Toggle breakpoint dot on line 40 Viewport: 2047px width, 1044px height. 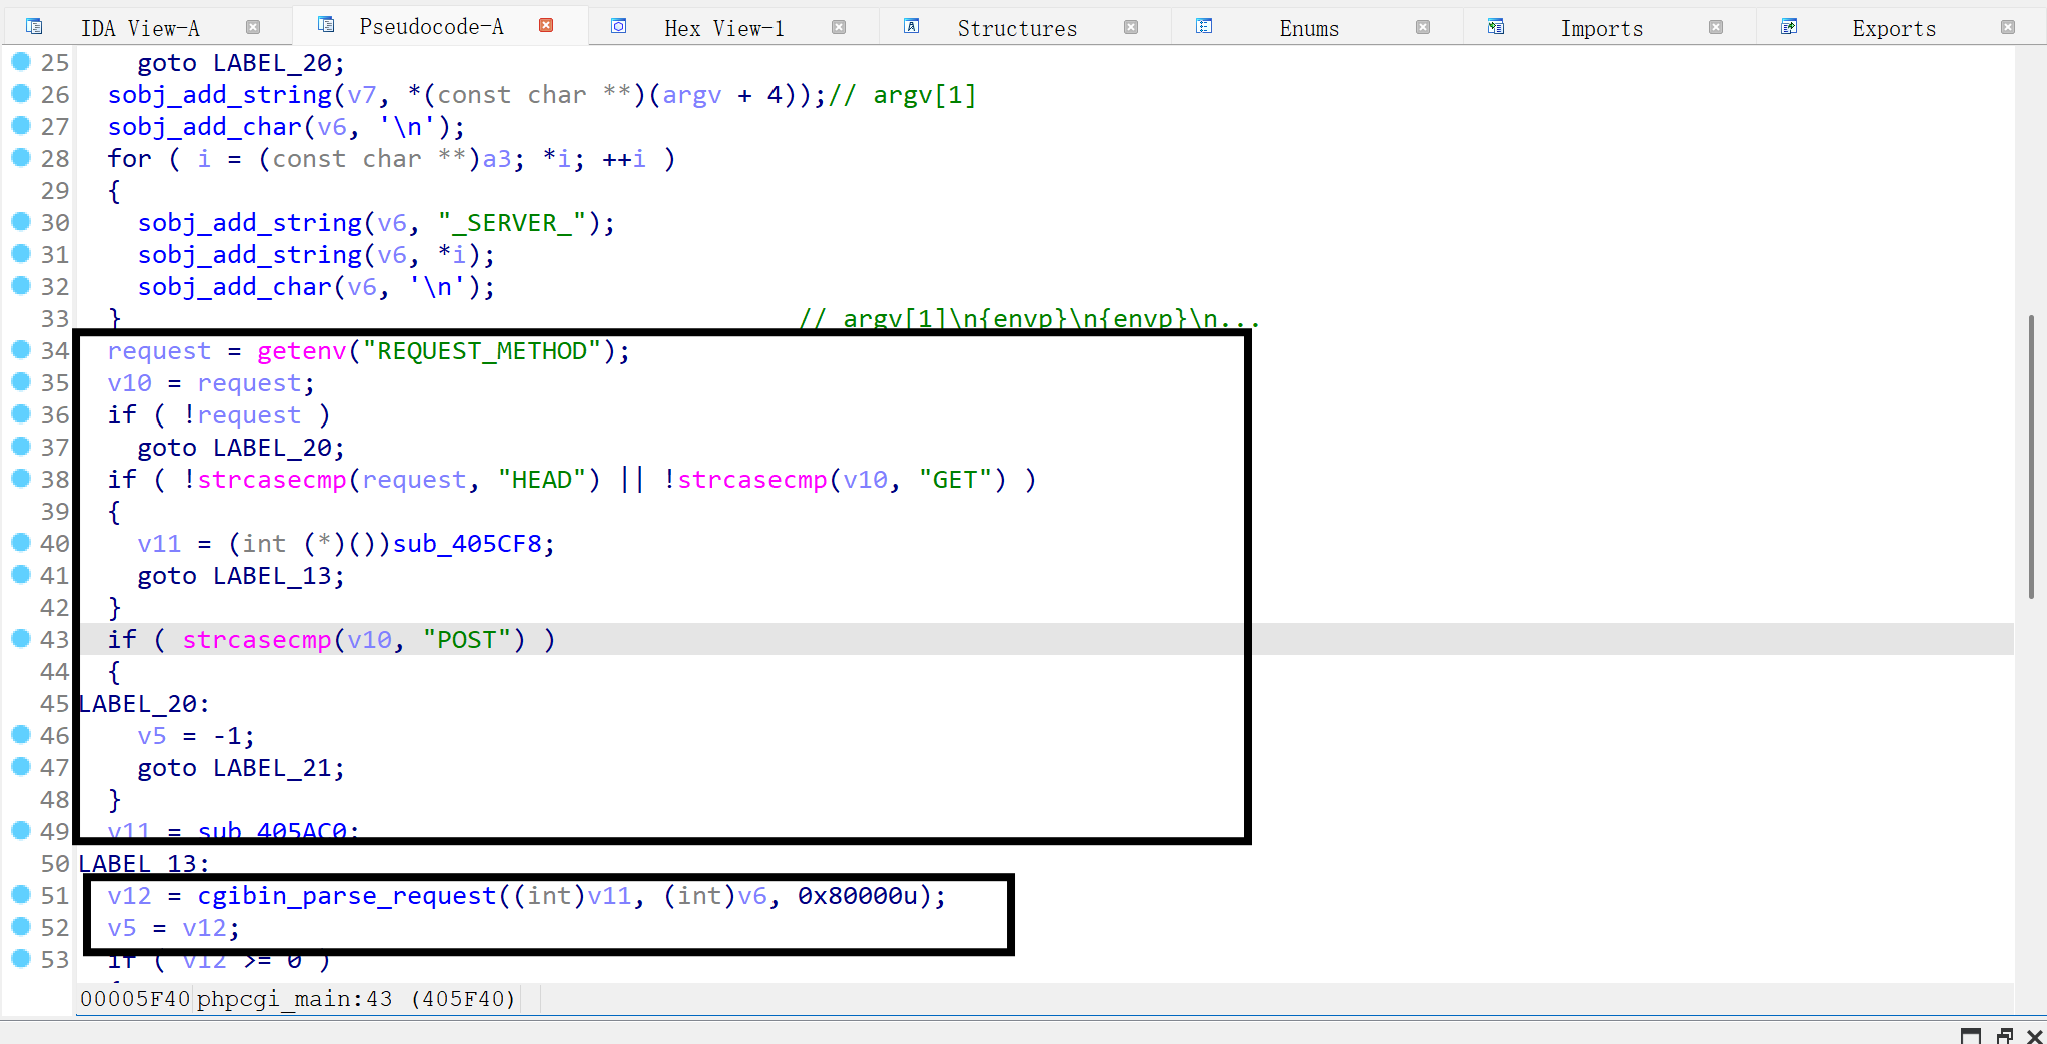pos(21,543)
